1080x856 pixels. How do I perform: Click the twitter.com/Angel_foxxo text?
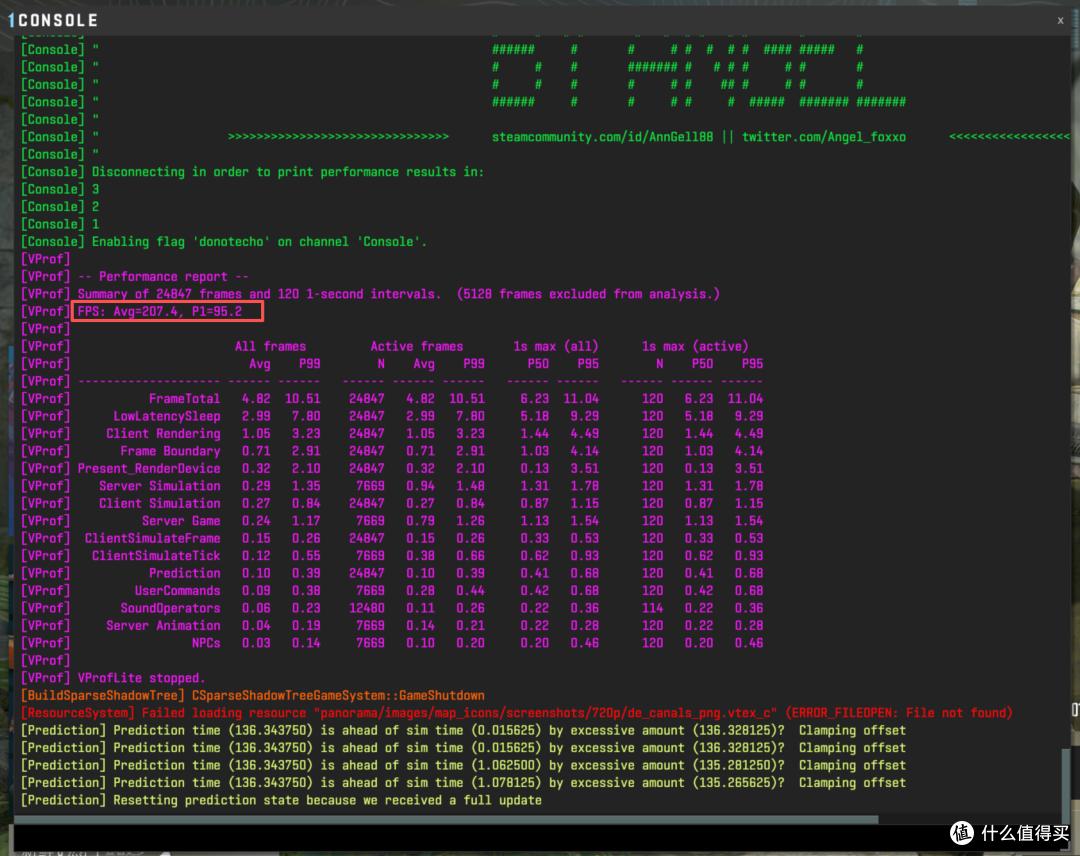[824, 137]
